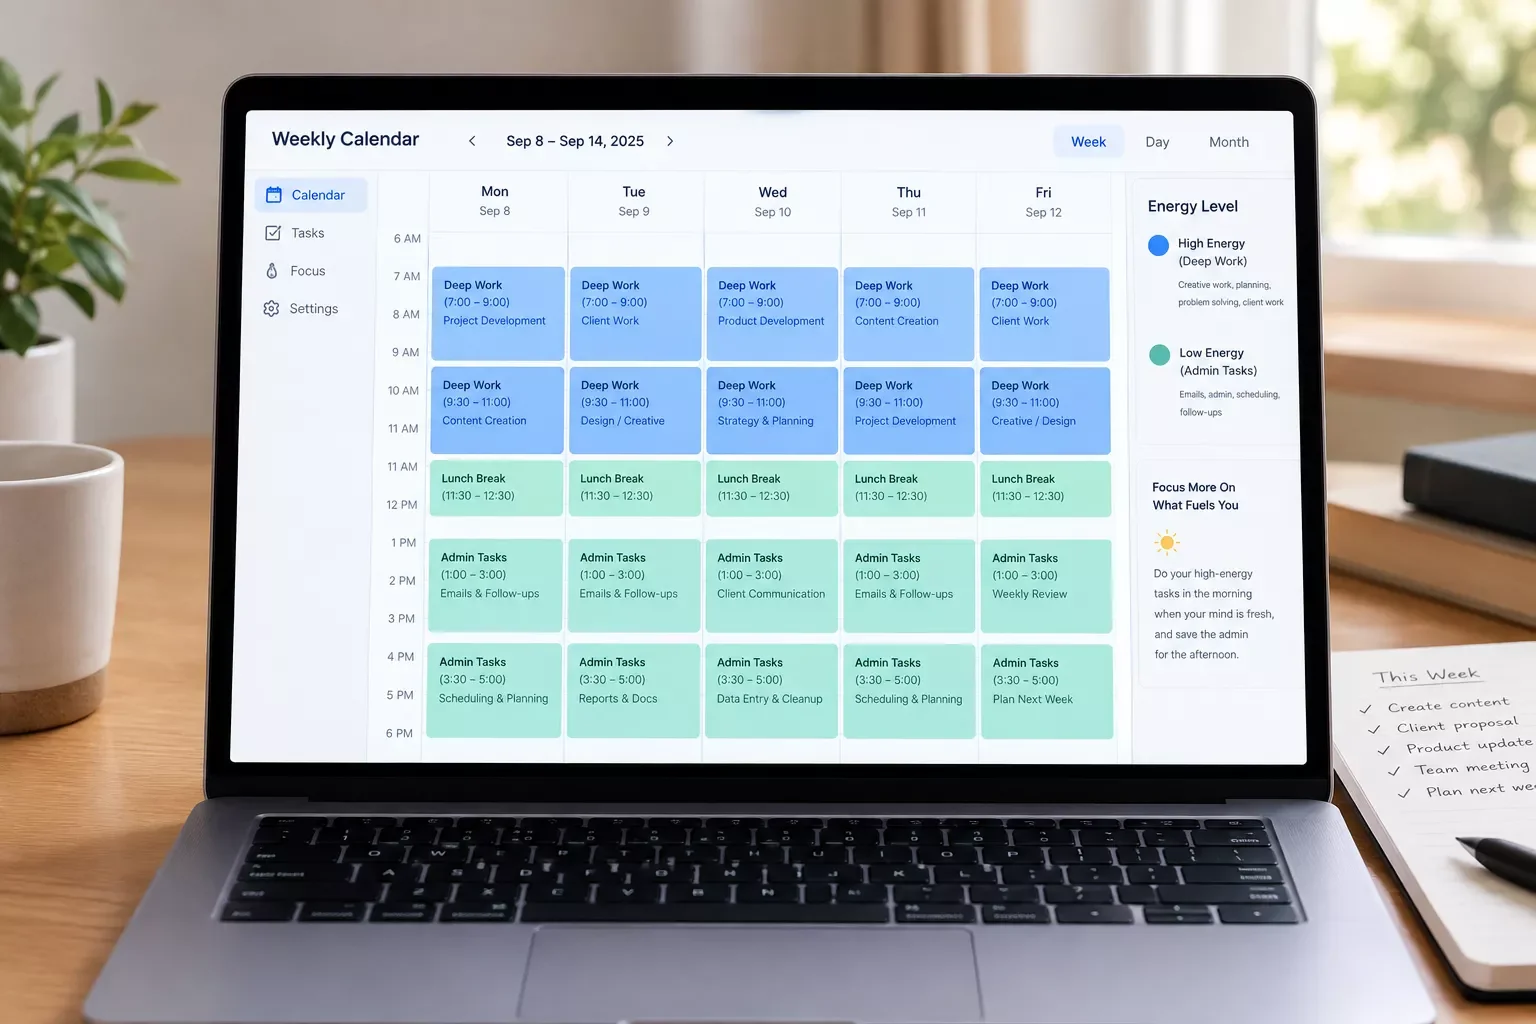The image size is (1536, 1024).
Task: Click the date range Sep 8 – Sep 14, 2025
Action: tap(575, 141)
